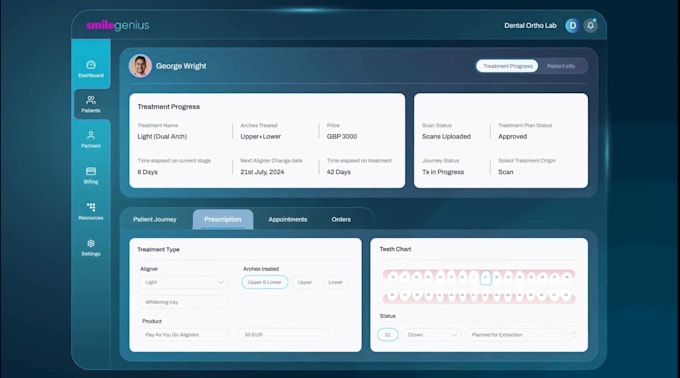Open the Orders tab
The height and width of the screenshot is (378, 680).
(341, 219)
